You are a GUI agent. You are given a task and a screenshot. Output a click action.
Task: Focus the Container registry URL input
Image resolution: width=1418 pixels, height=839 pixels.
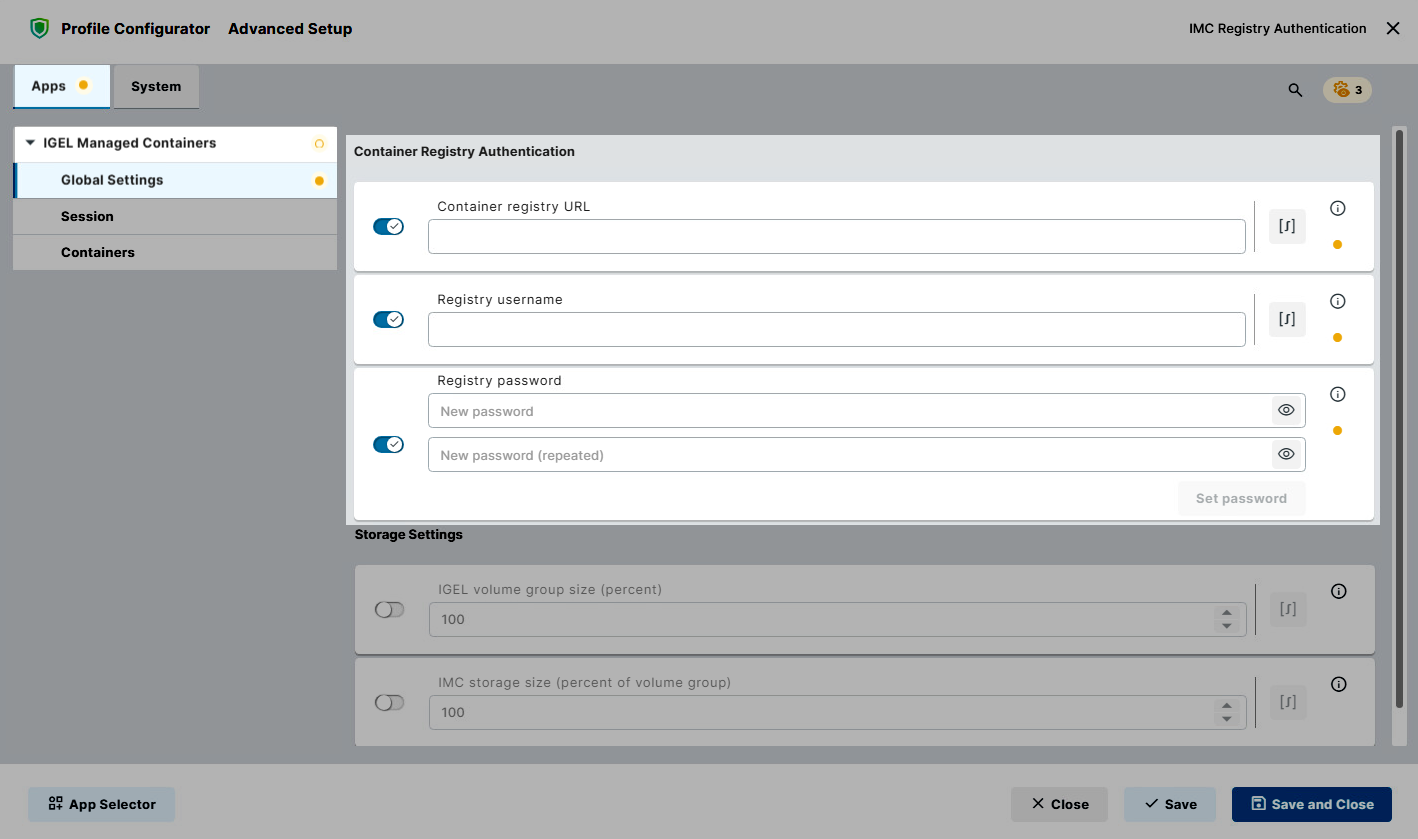click(x=837, y=236)
